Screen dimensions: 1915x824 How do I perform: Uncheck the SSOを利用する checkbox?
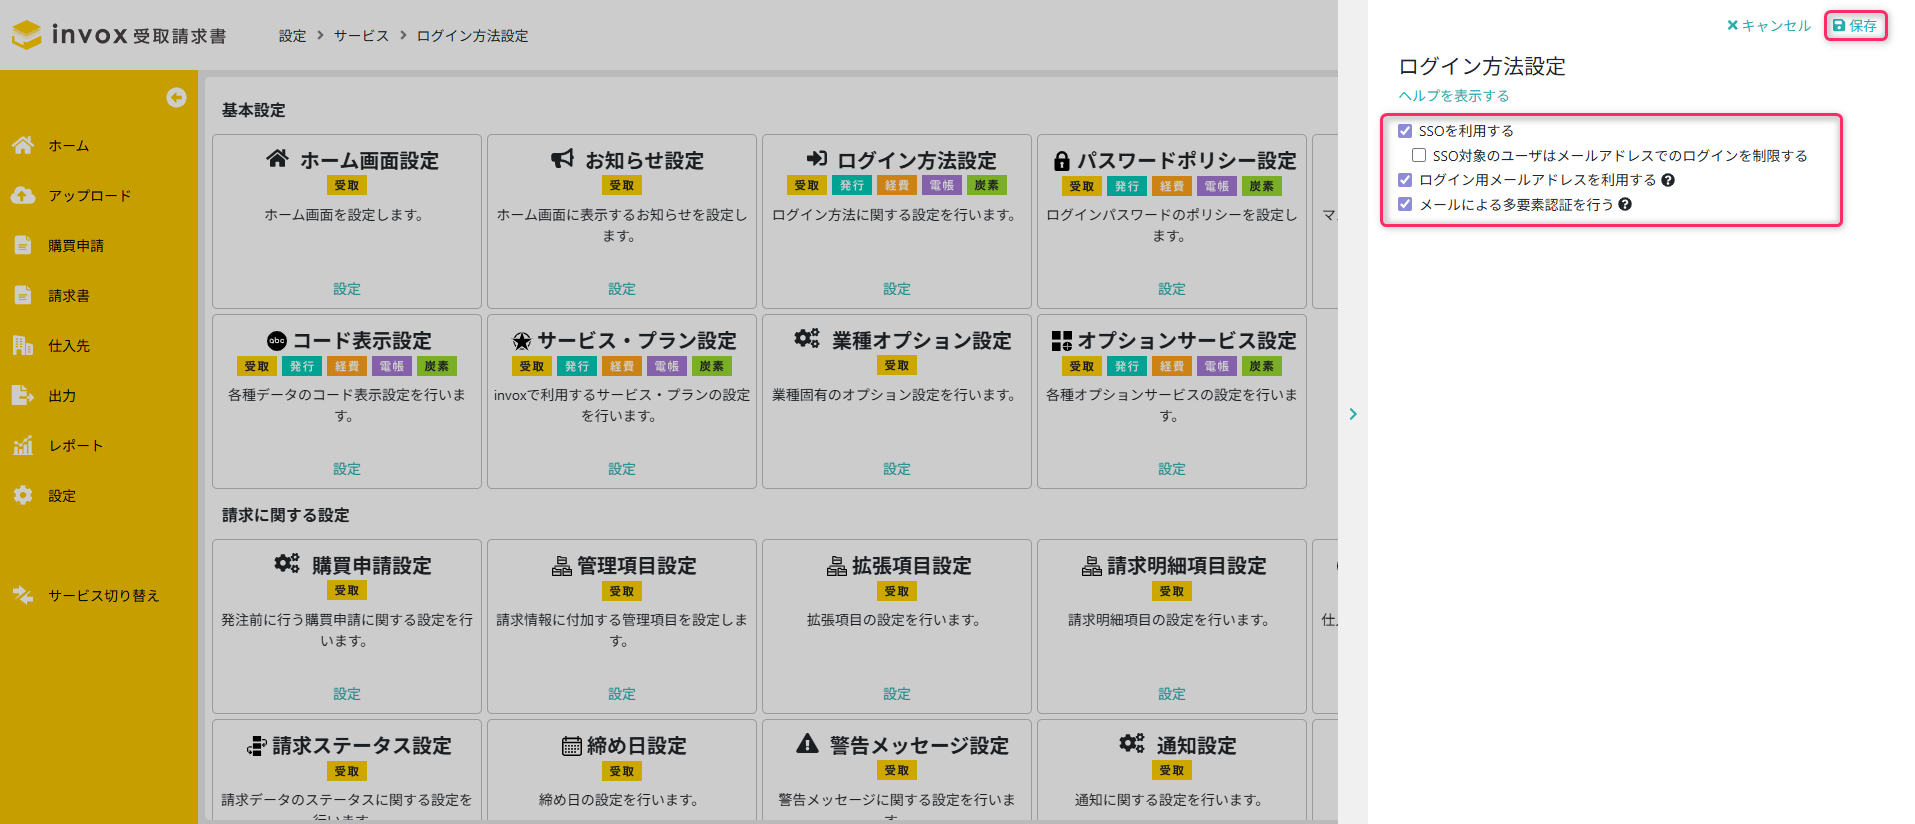coord(1405,131)
